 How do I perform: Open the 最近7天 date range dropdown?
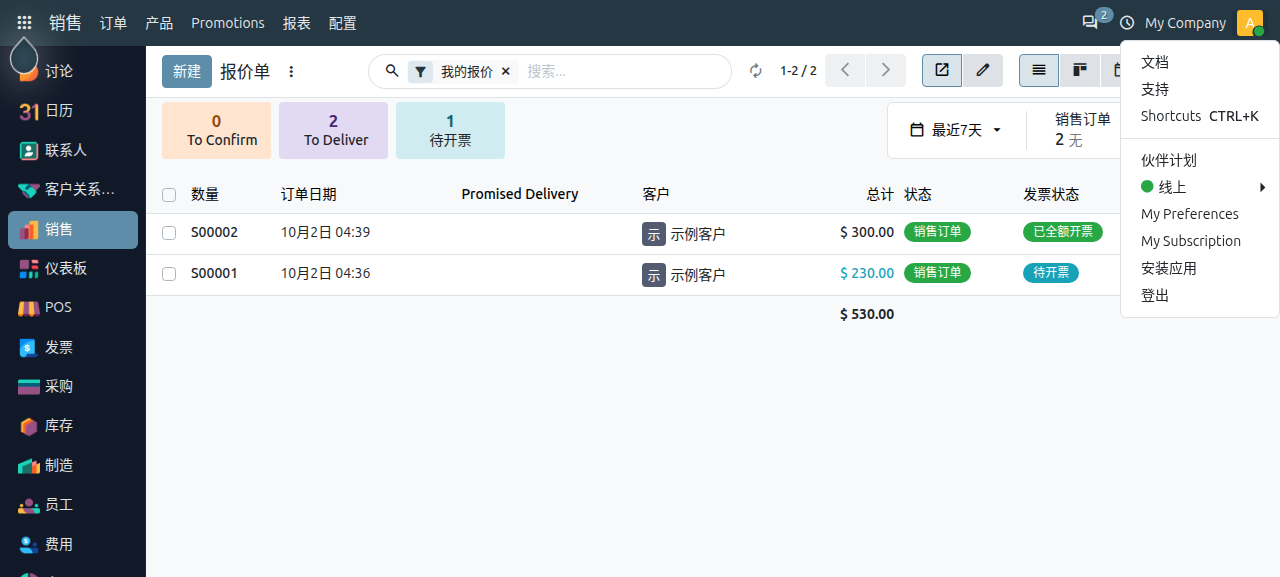[956, 130]
